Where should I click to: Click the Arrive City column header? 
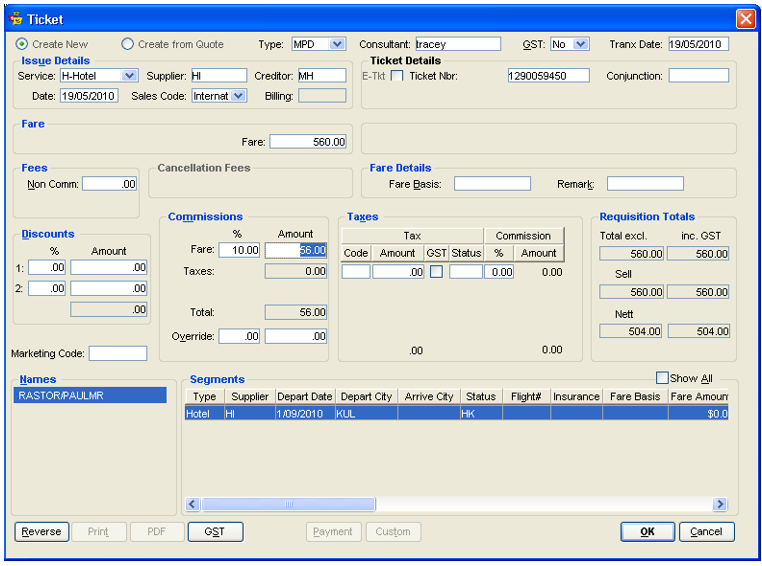[429, 396]
